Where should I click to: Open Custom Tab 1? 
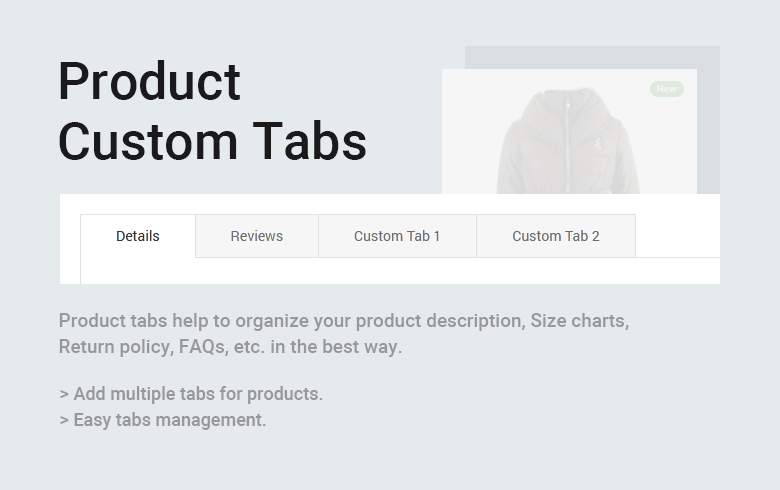click(x=397, y=236)
